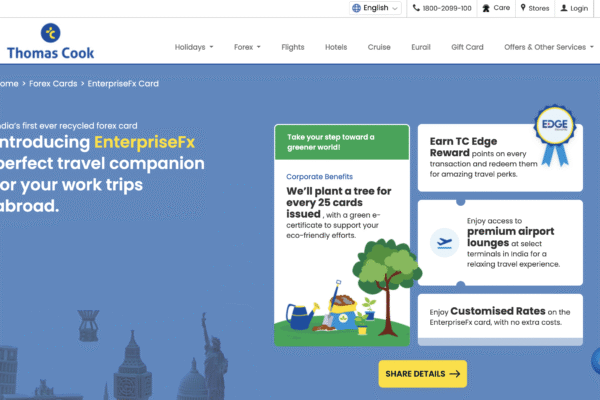The width and height of the screenshot is (600, 400).
Task: Click the globe icon beside English
Action: [356, 8]
